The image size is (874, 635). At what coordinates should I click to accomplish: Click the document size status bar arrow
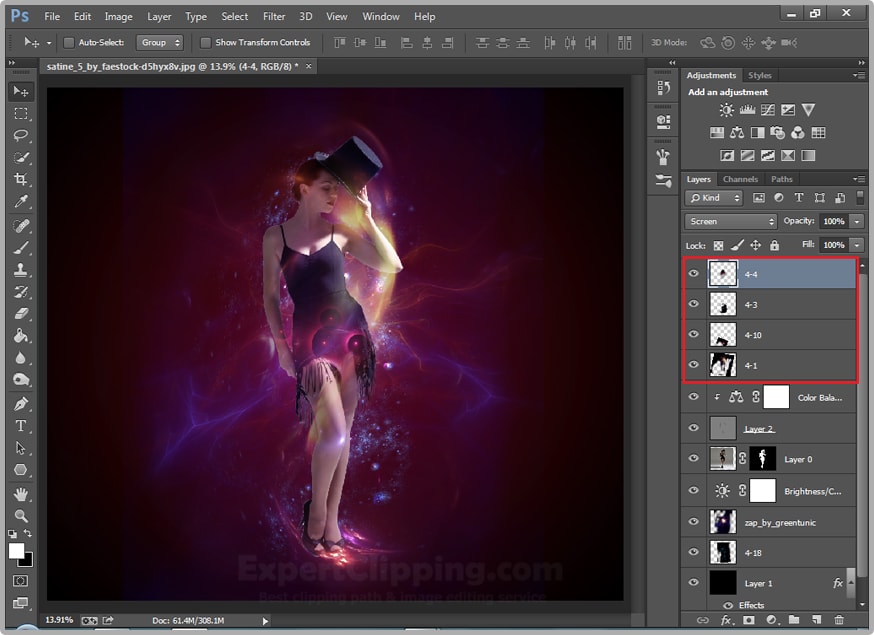[x=263, y=620]
